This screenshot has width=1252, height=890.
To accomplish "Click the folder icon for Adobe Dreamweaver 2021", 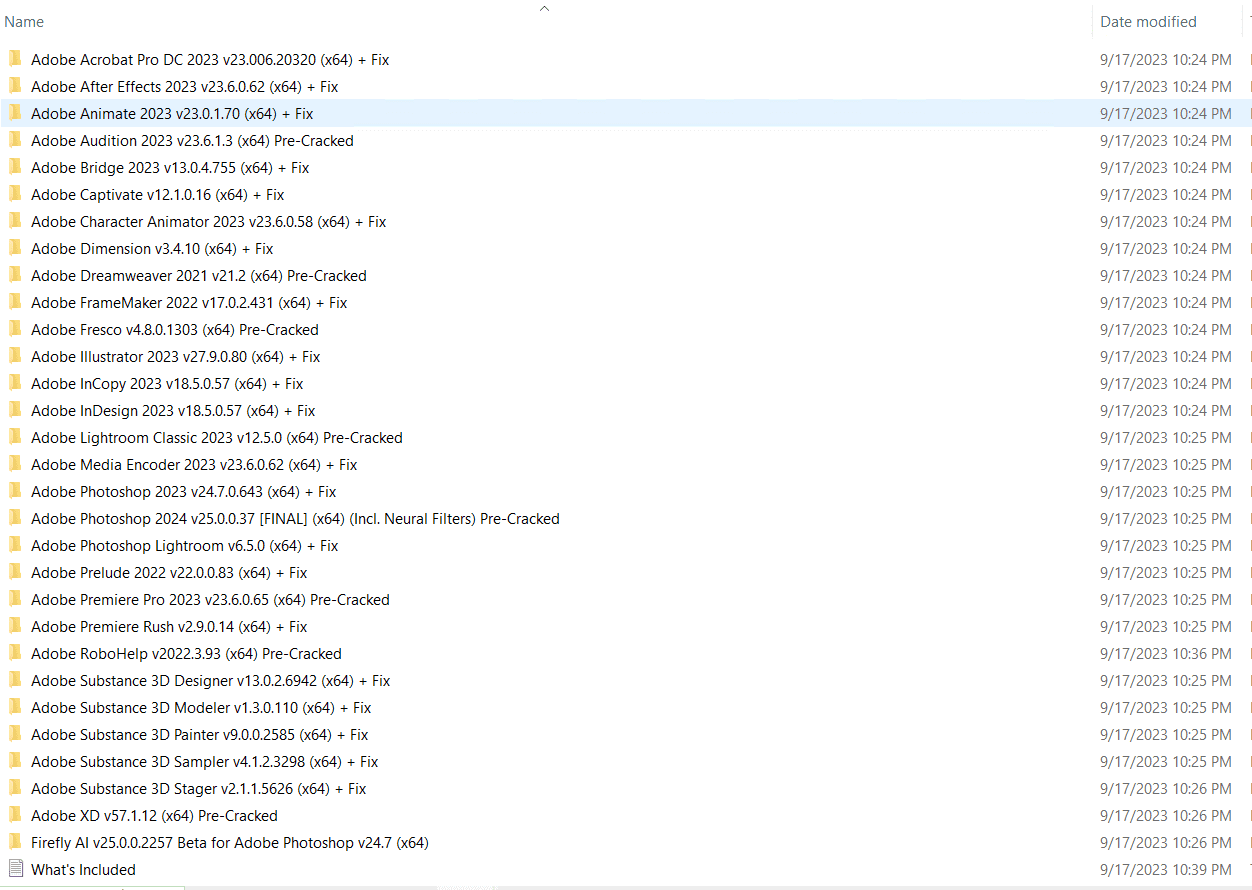I will point(15,275).
